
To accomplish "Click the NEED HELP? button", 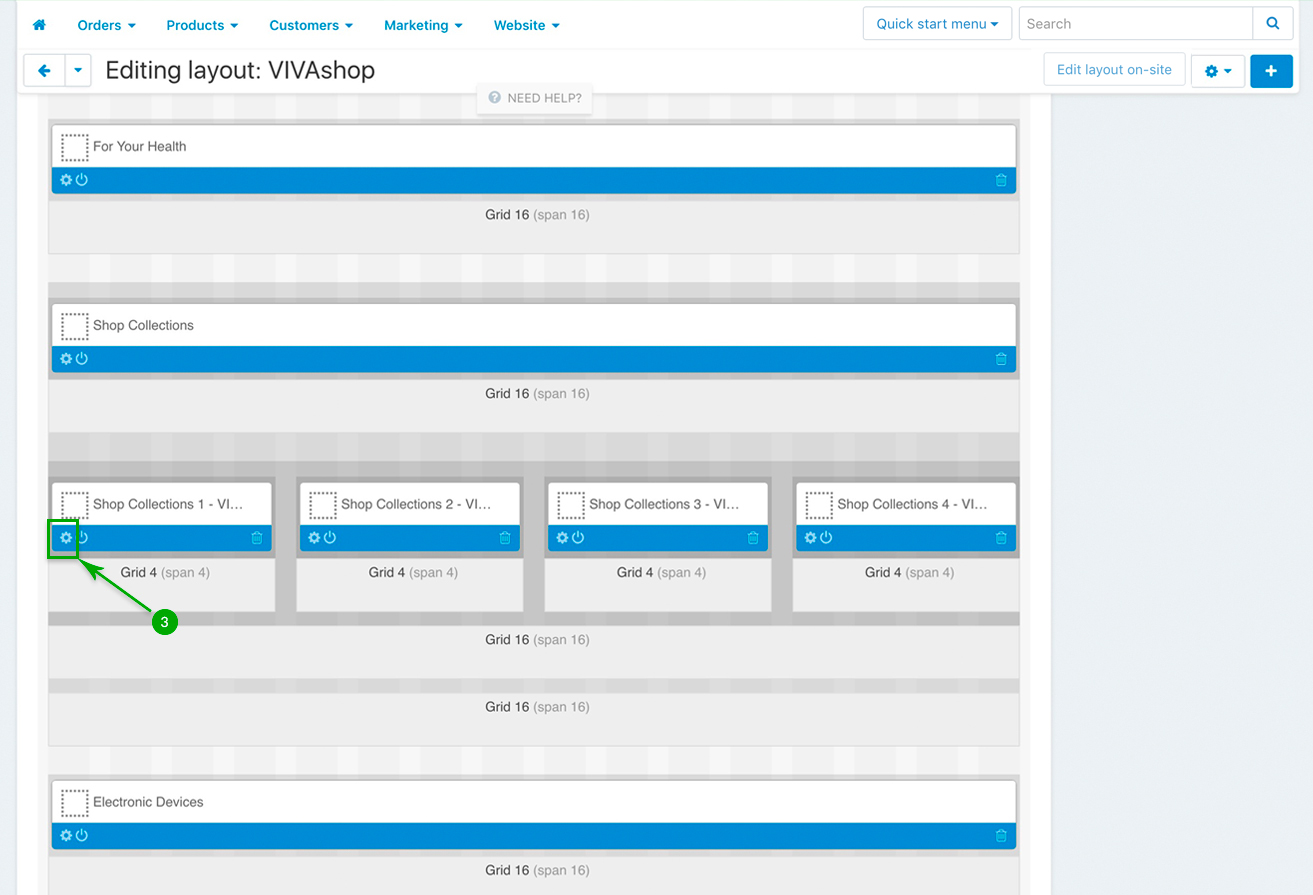I will click(x=535, y=98).
